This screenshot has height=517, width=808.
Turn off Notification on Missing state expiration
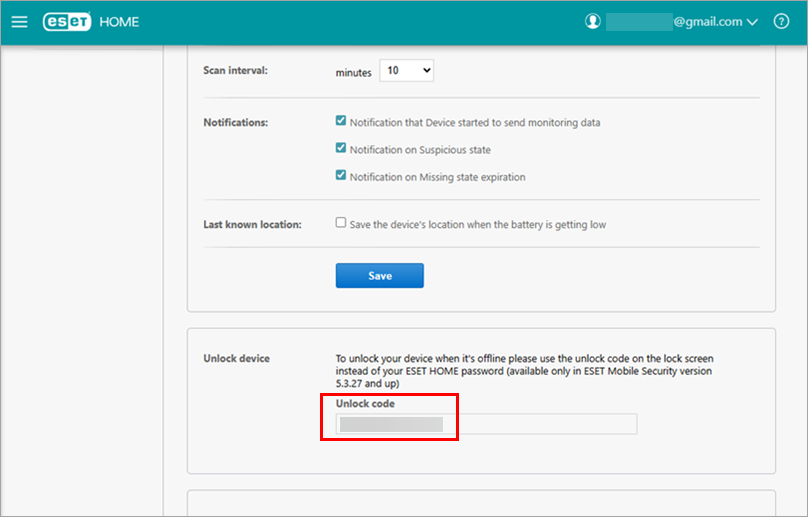(342, 176)
